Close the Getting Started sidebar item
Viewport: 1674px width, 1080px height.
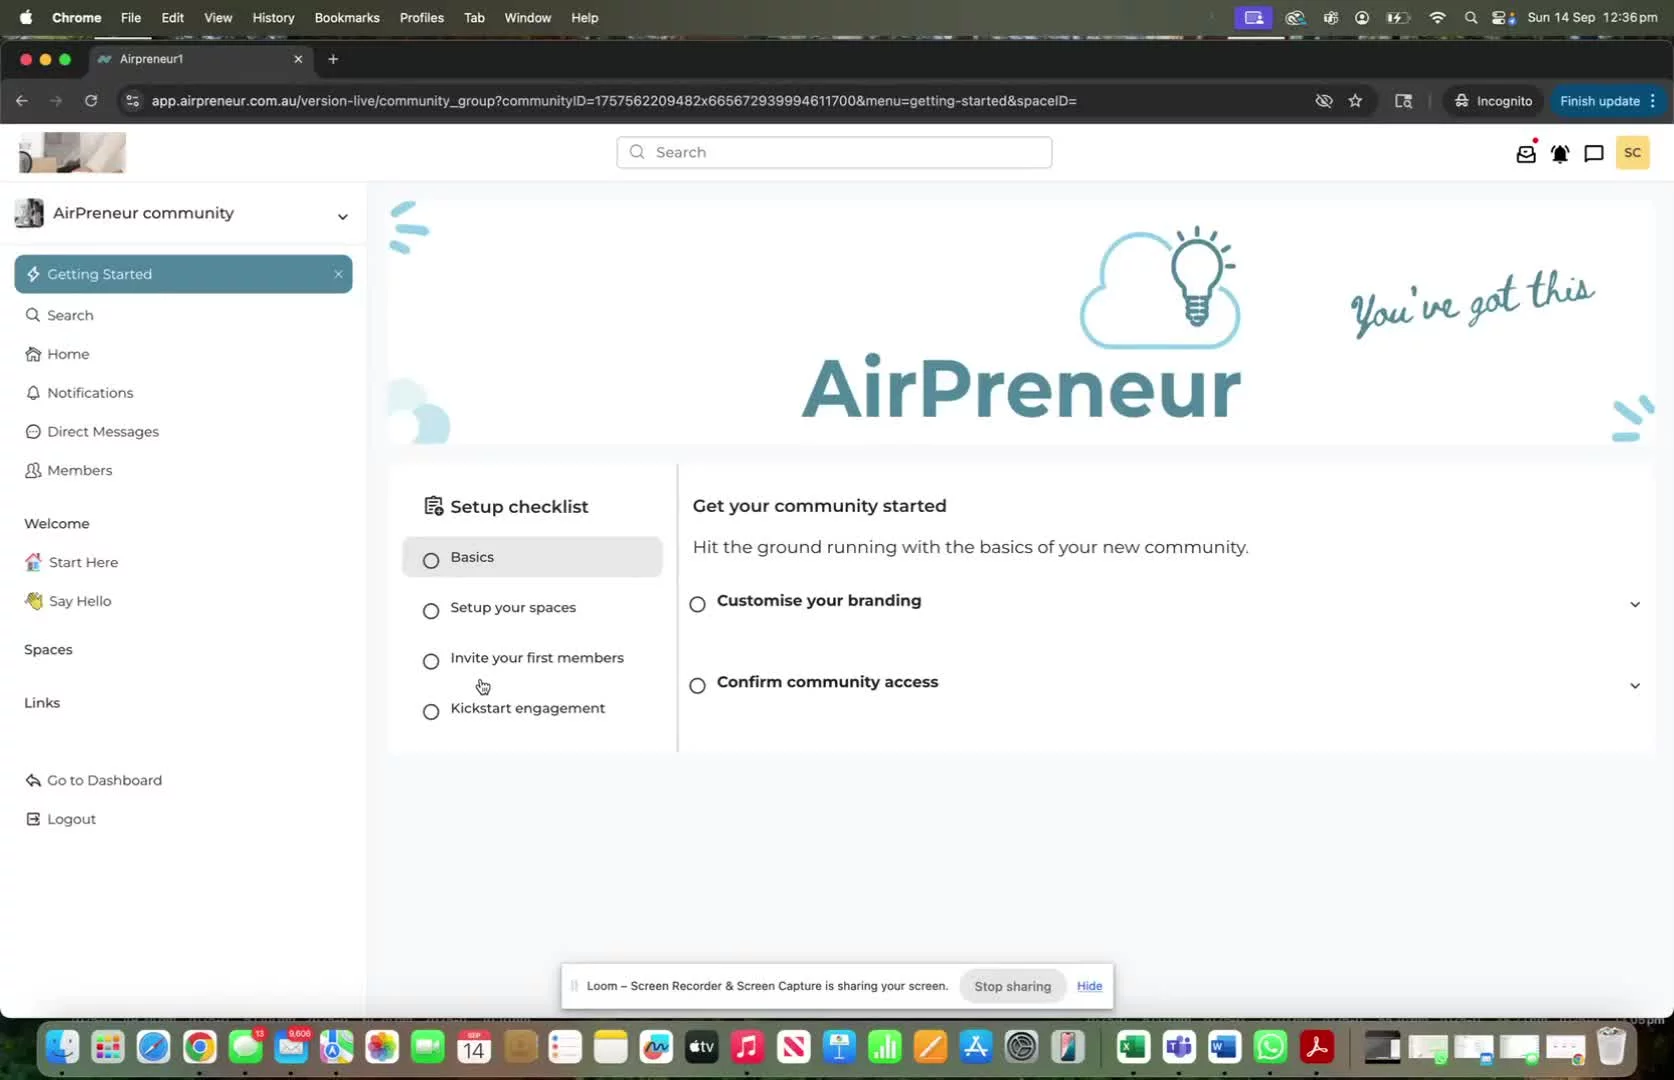click(x=338, y=274)
